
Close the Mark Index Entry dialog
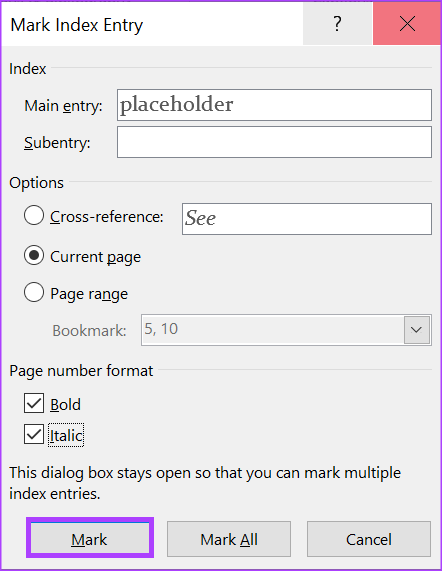pyautogui.click(x=407, y=24)
